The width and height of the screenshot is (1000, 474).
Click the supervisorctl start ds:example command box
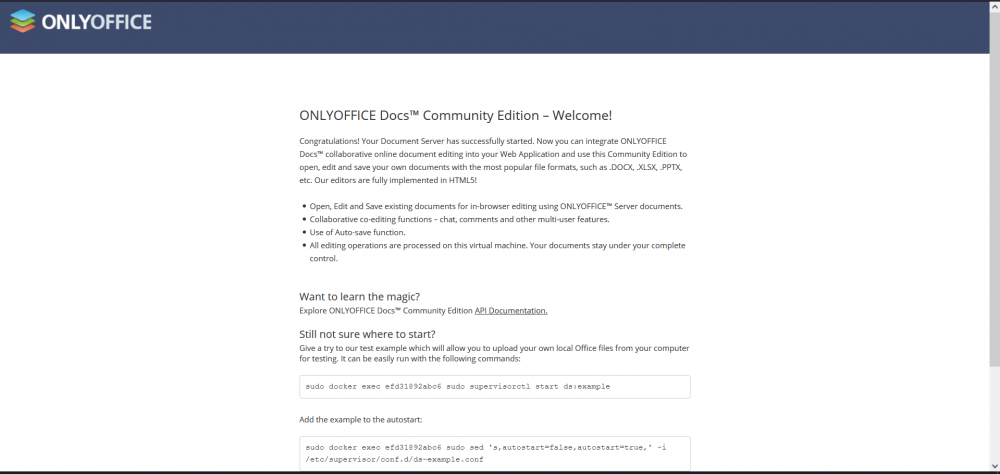(x=495, y=387)
